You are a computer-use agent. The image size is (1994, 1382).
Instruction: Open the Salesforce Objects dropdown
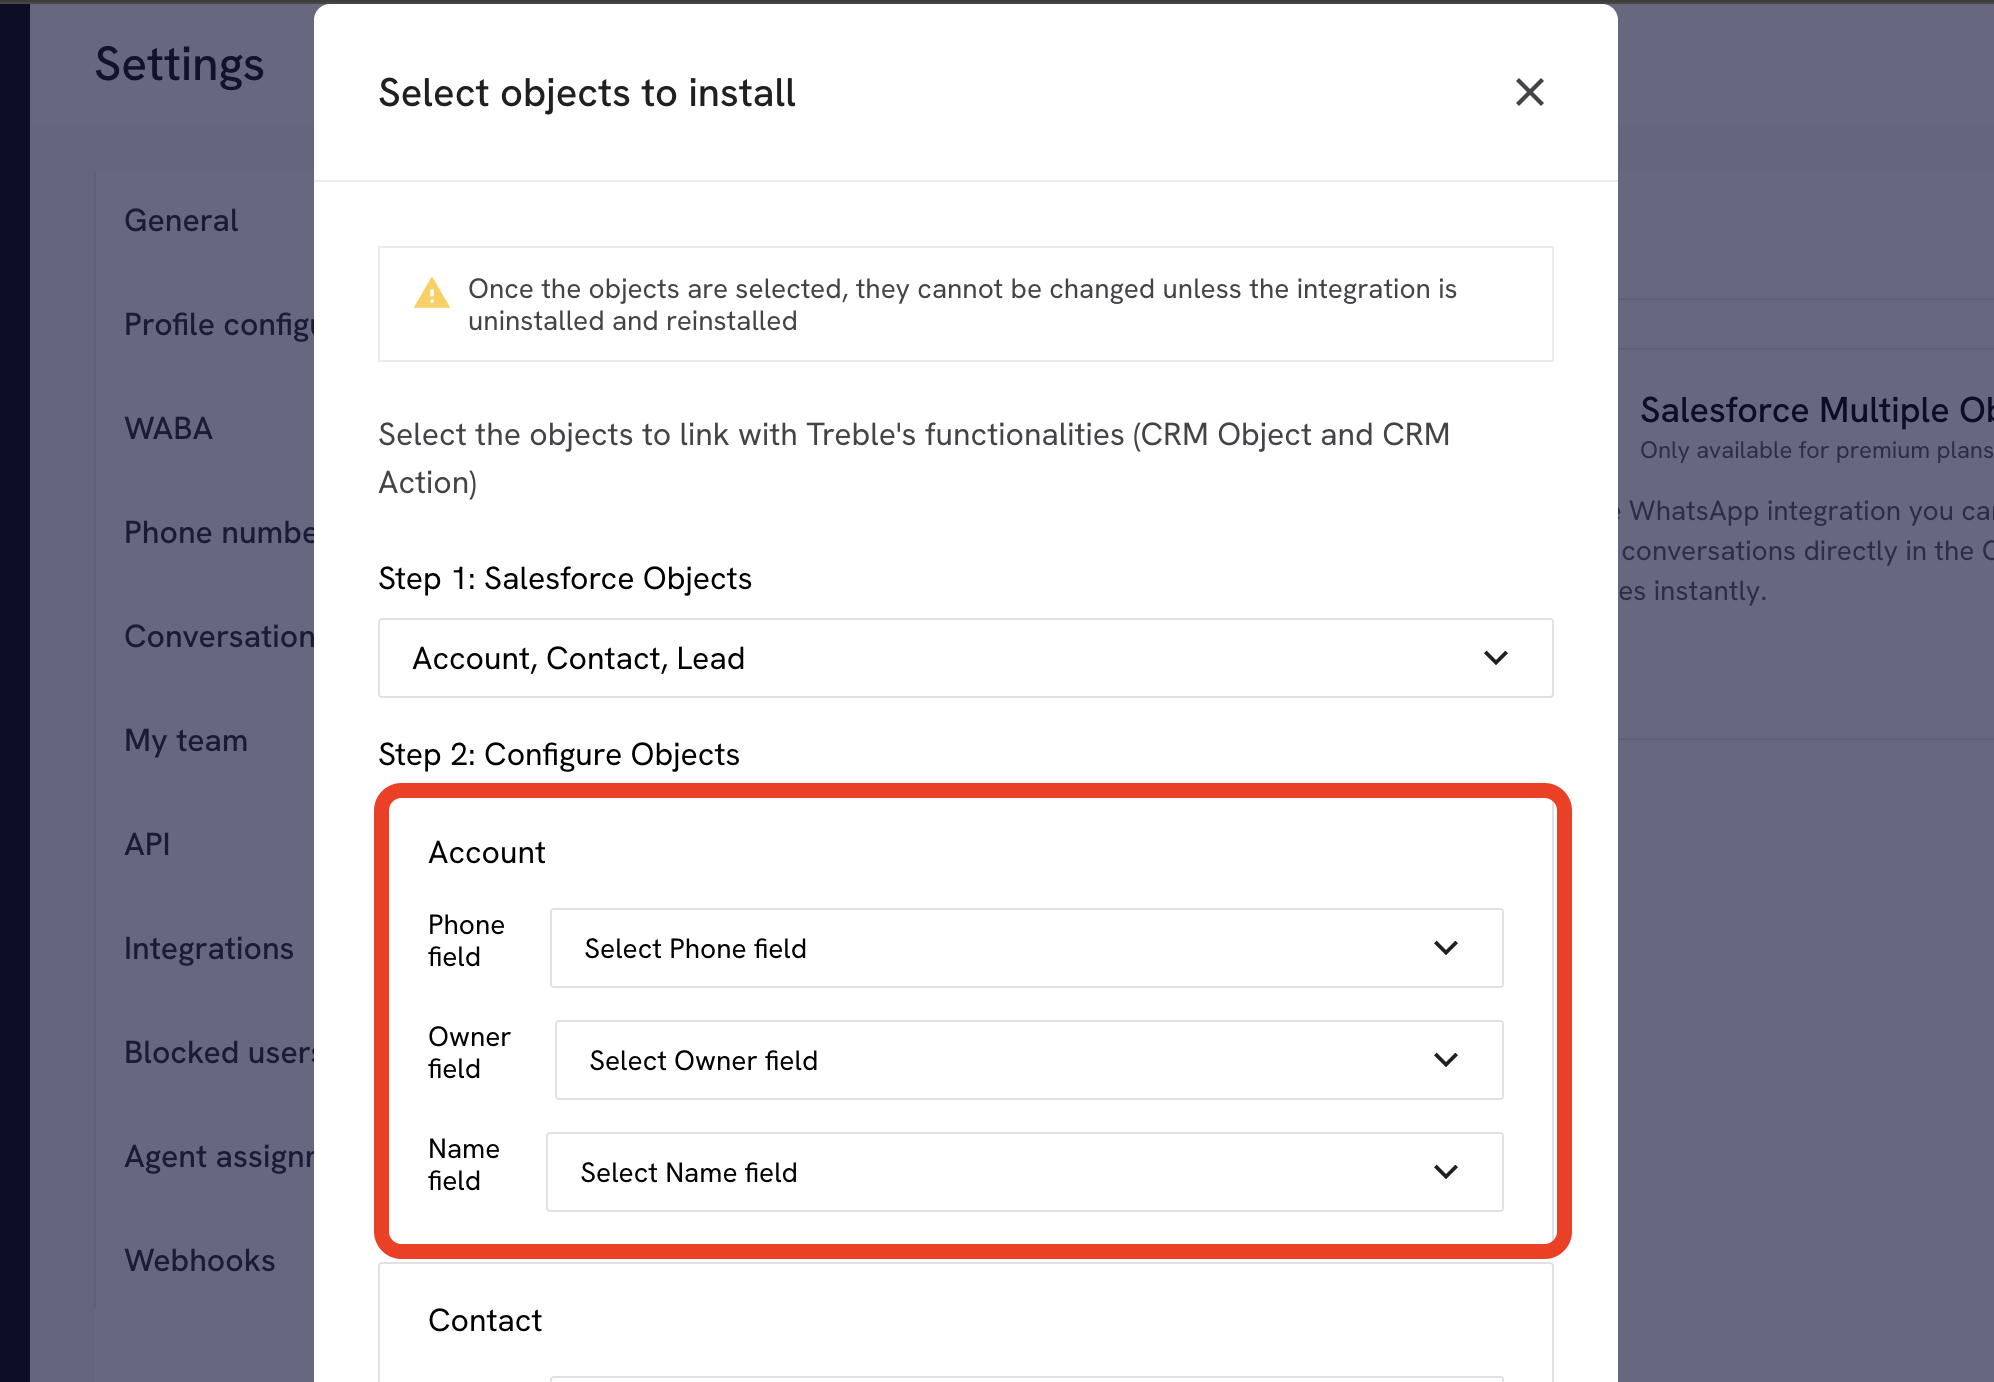965,658
